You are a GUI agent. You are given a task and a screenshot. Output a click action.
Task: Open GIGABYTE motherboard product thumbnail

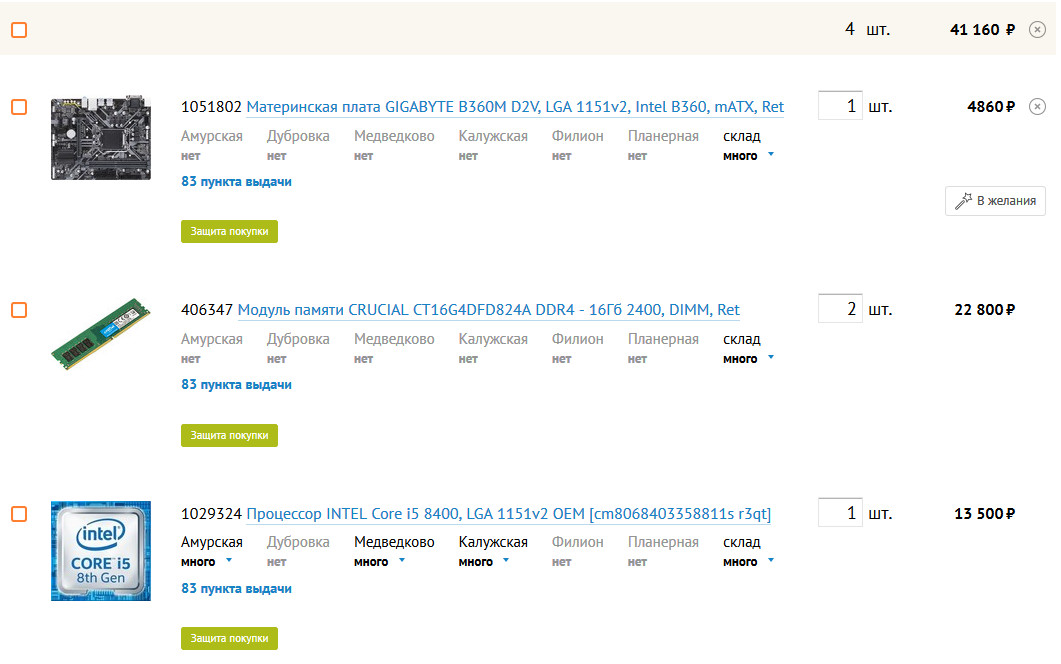tap(101, 138)
